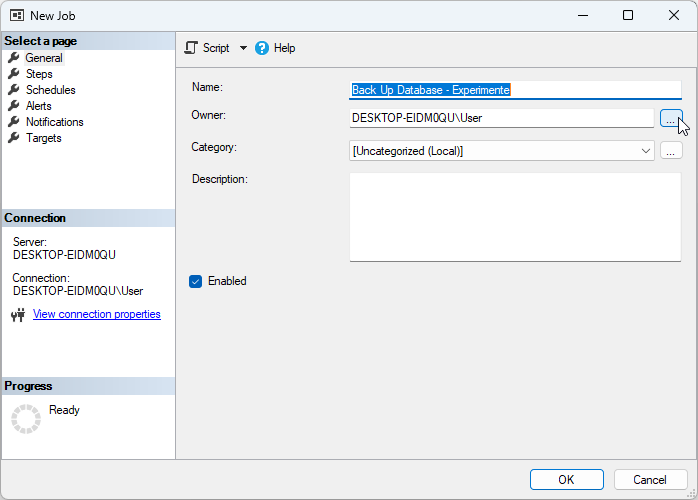Open Help via the question mark icon
The width and height of the screenshot is (698, 500).
262,48
